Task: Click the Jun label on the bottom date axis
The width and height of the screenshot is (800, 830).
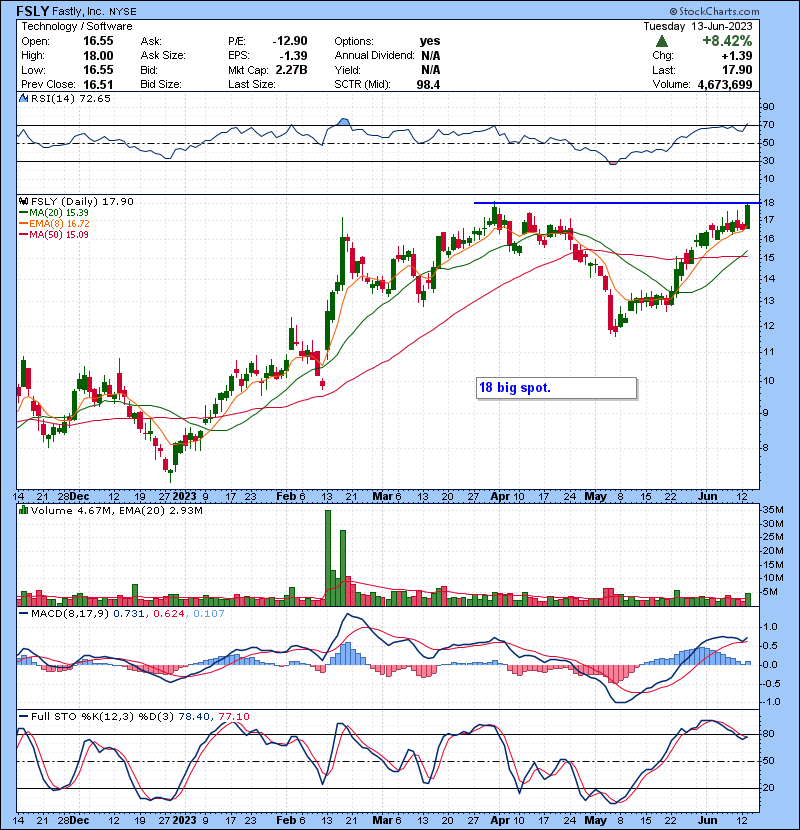Action: (x=708, y=820)
